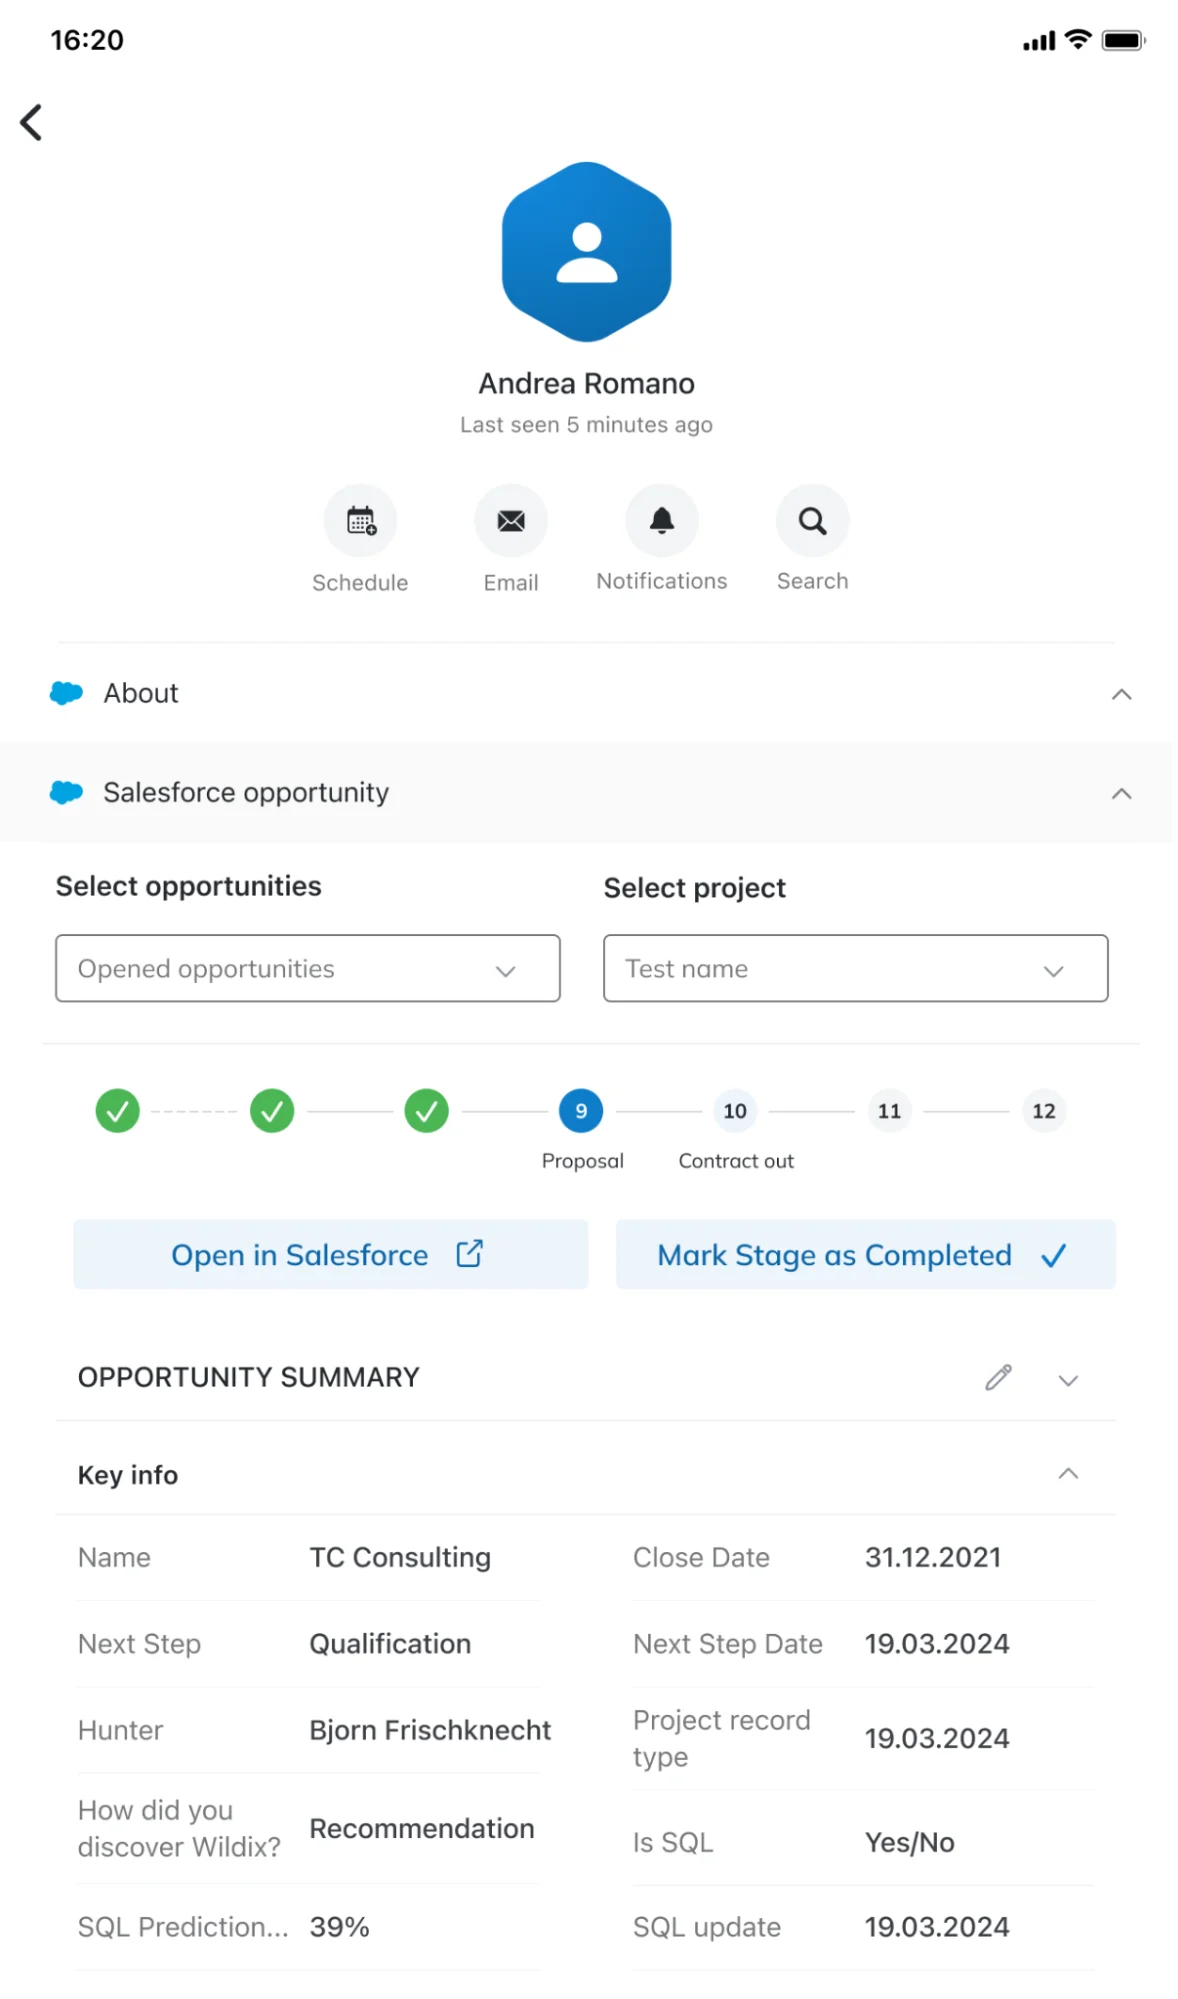Screen dimensions: 1178x1999
Task: Click Mark Stage as Completed button
Action: [866, 1254]
